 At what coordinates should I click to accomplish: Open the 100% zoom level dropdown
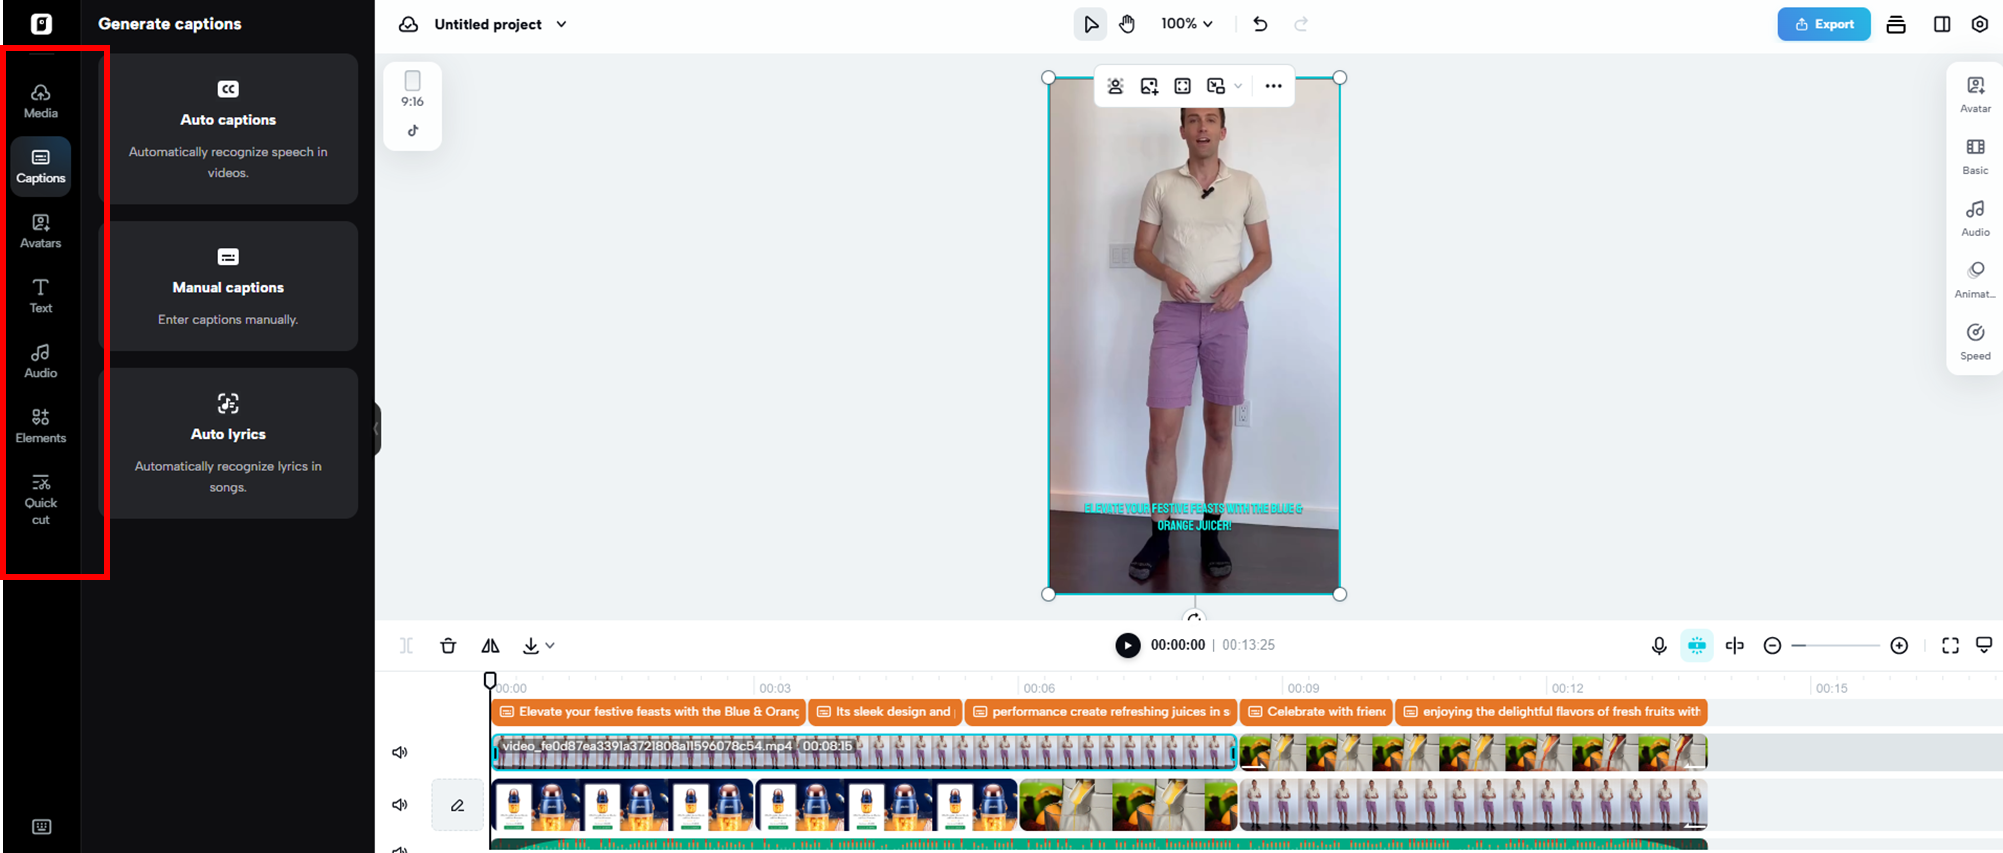[1187, 24]
